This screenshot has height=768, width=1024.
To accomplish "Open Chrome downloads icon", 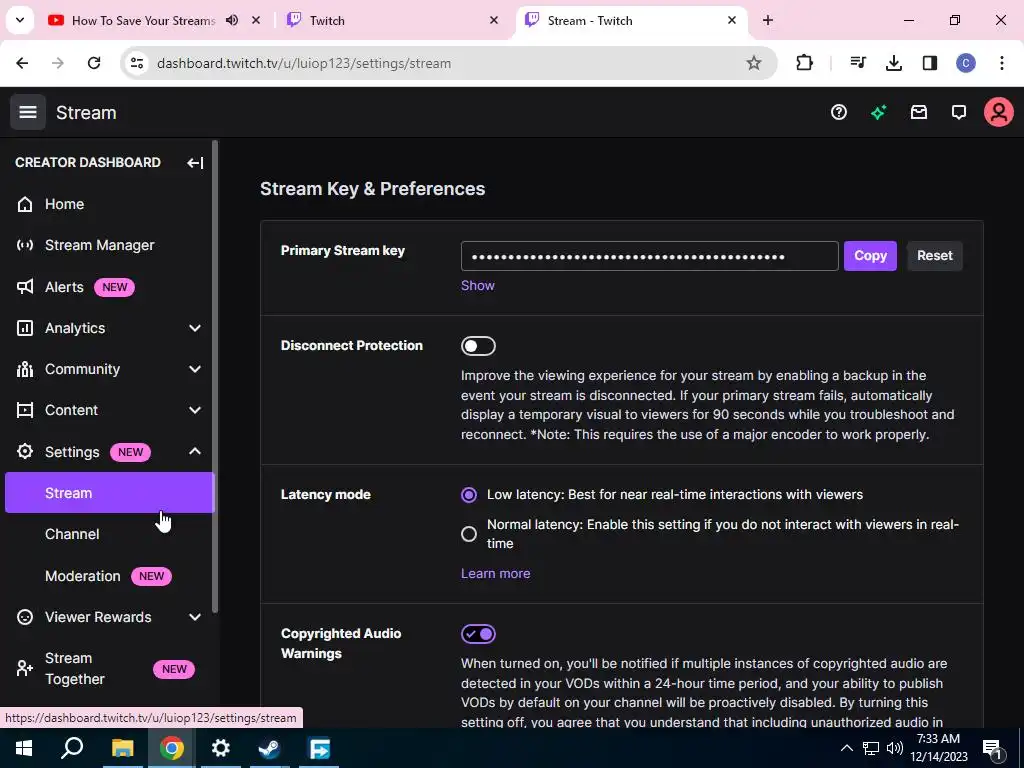I will coord(893,63).
